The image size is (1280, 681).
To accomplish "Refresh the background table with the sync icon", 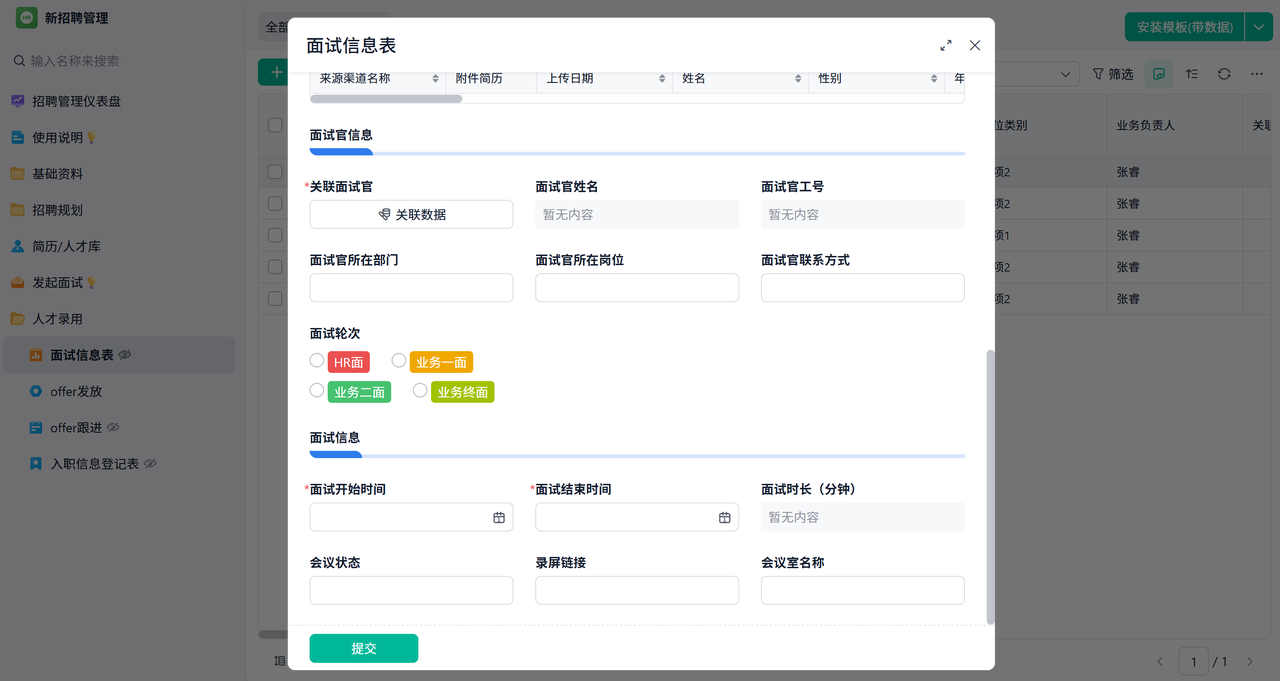I will click(x=1224, y=74).
